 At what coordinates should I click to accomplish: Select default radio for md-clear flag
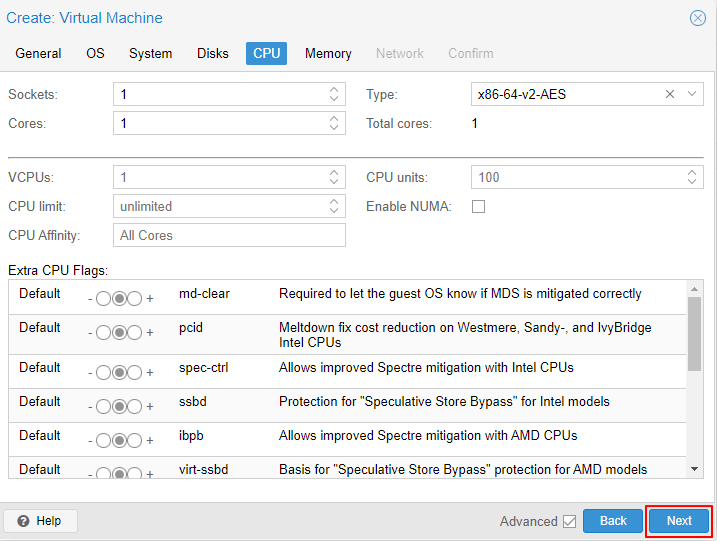[119, 299]
